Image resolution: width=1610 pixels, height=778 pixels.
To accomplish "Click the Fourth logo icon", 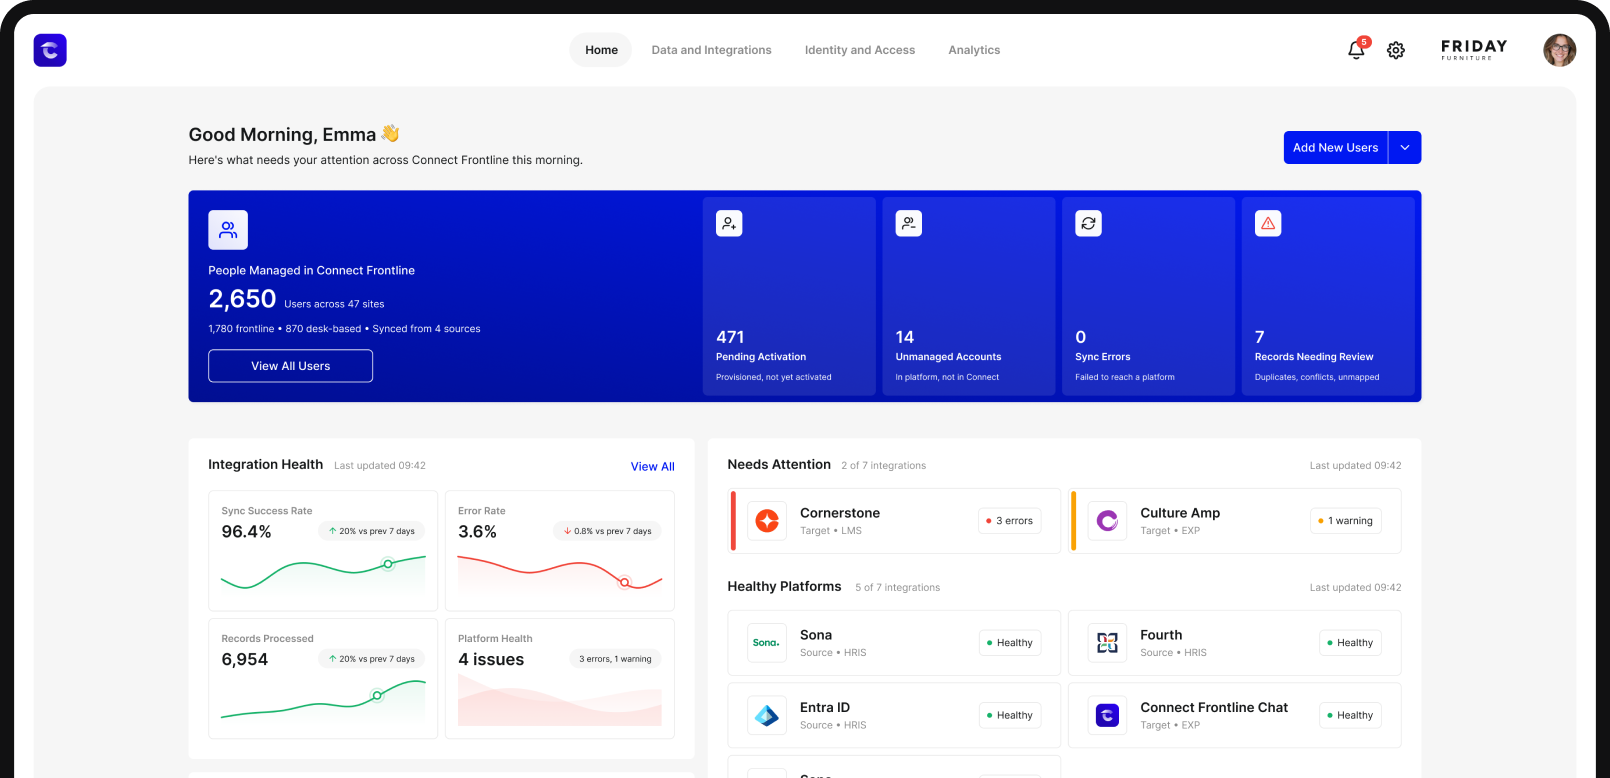I will pyautogui.click(x=1107, y=643).
